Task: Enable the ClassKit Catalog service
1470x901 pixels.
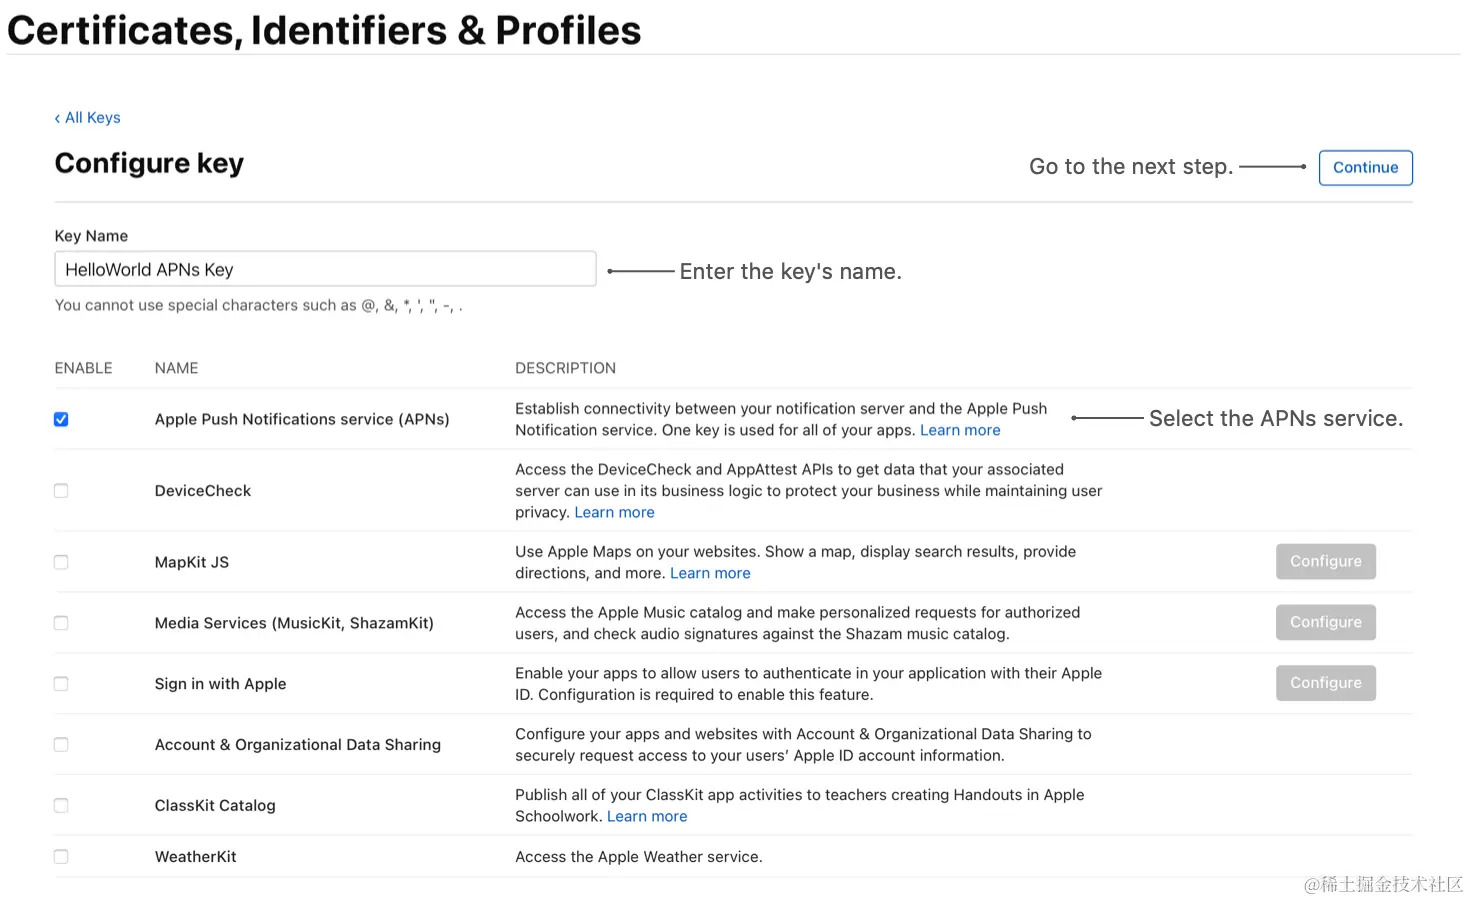Action: [x=61, y=805]
